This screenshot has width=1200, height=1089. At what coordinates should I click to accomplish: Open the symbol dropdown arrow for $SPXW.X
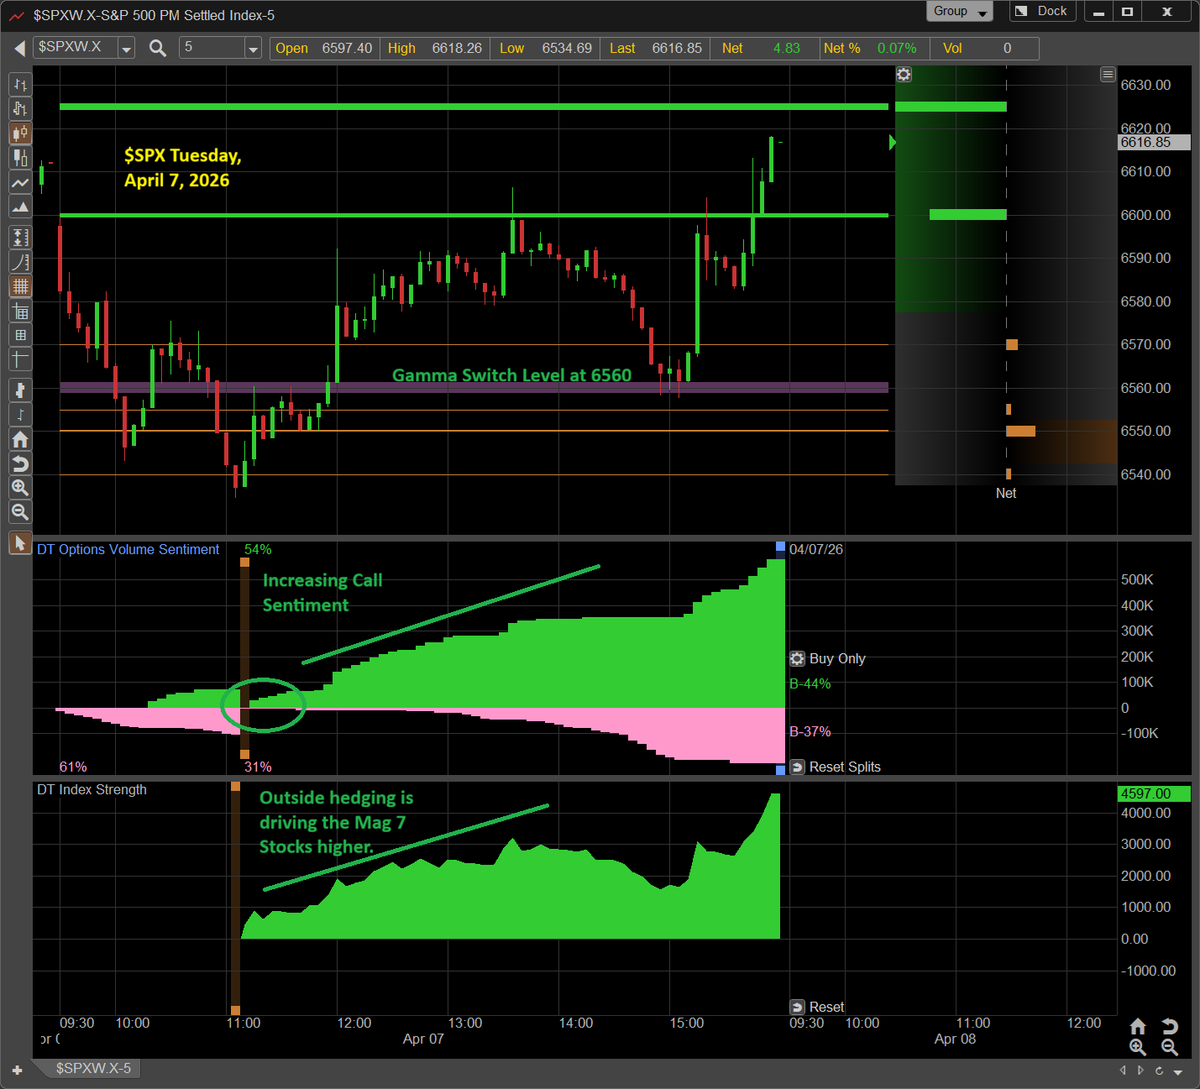pos(126,48)
